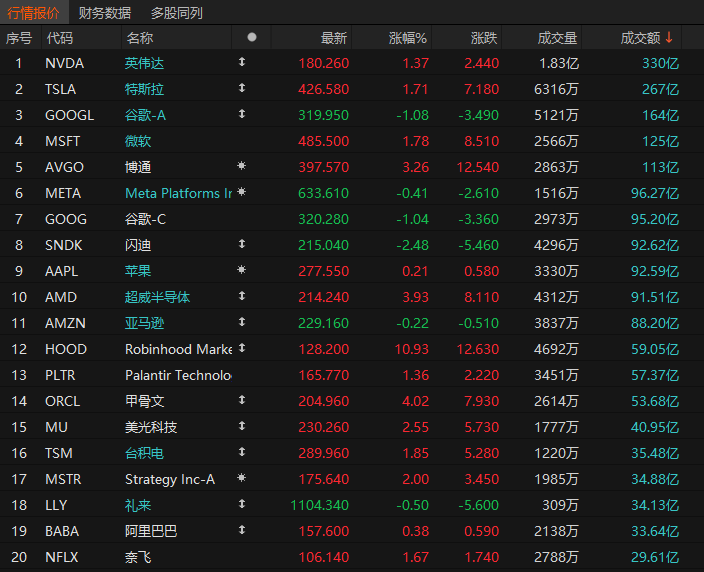The width and height of the screenshot is (704, 572).
Task: Click the up-down arrow icon in AMD row
Action: pyautogui.click(x=242, y=296)
